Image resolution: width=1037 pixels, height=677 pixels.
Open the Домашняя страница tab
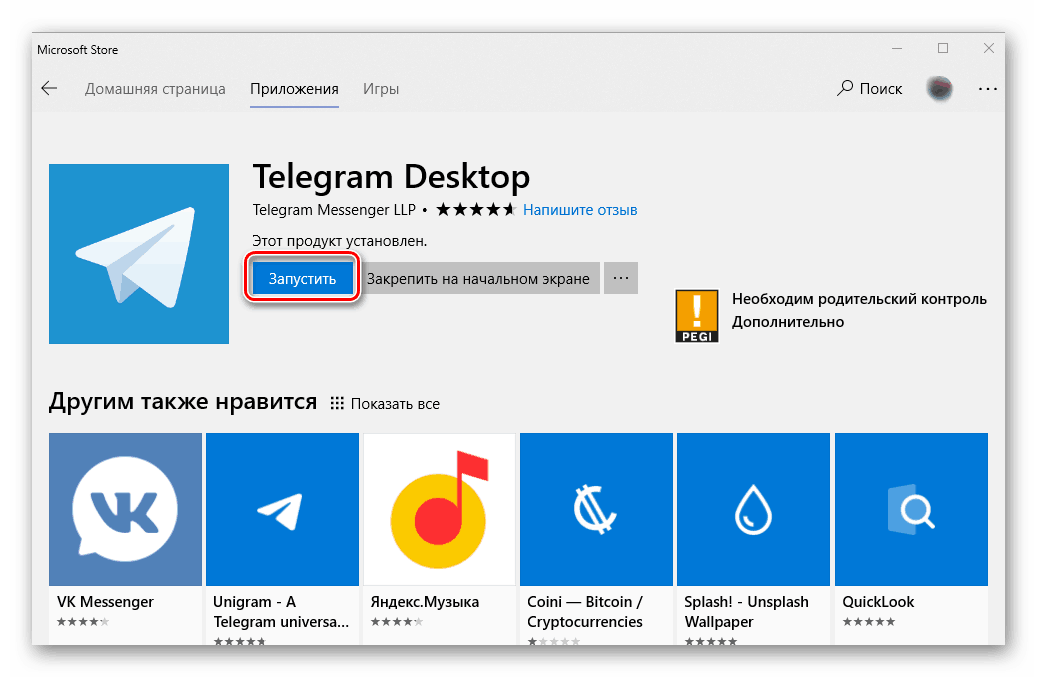[x=155, y=89]
